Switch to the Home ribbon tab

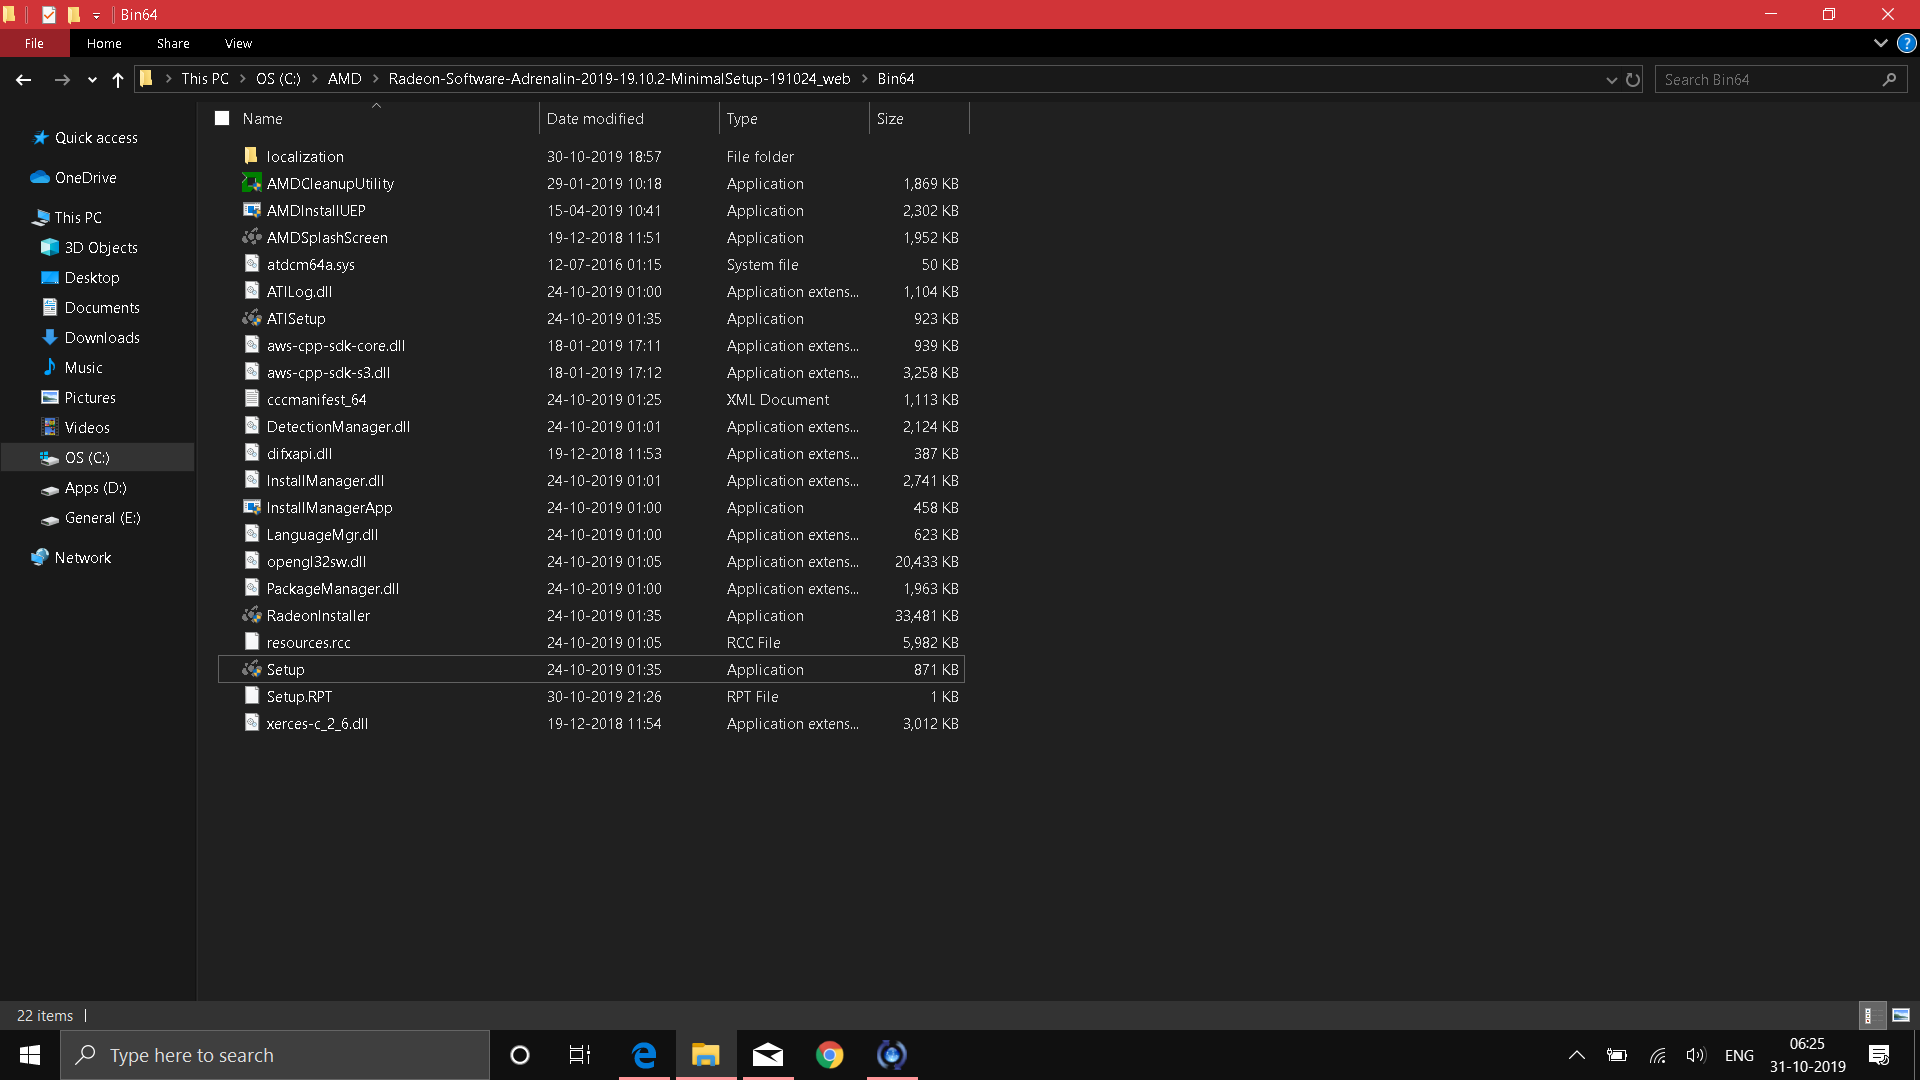[104, 44]
